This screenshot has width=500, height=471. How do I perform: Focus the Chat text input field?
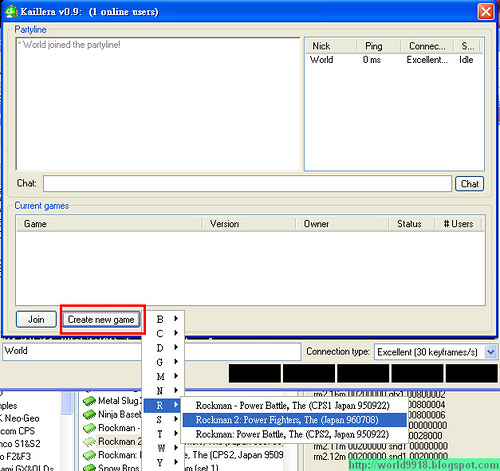click(247, 184)
